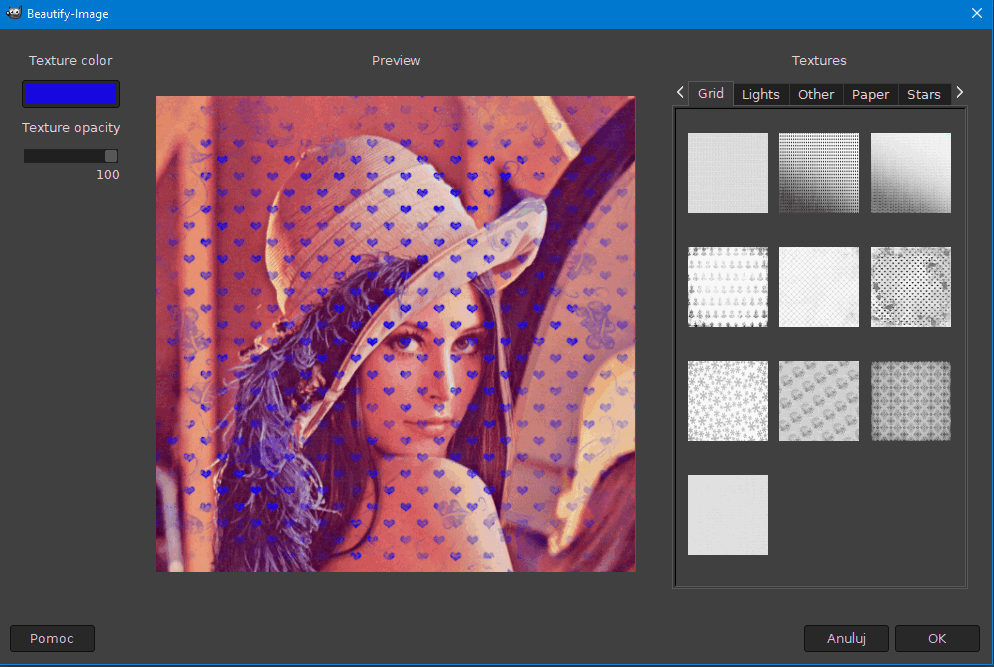The width and height of the screenshot is (994, 667).
Task: Open the Other textures tab
Action: tap(816, 94)
